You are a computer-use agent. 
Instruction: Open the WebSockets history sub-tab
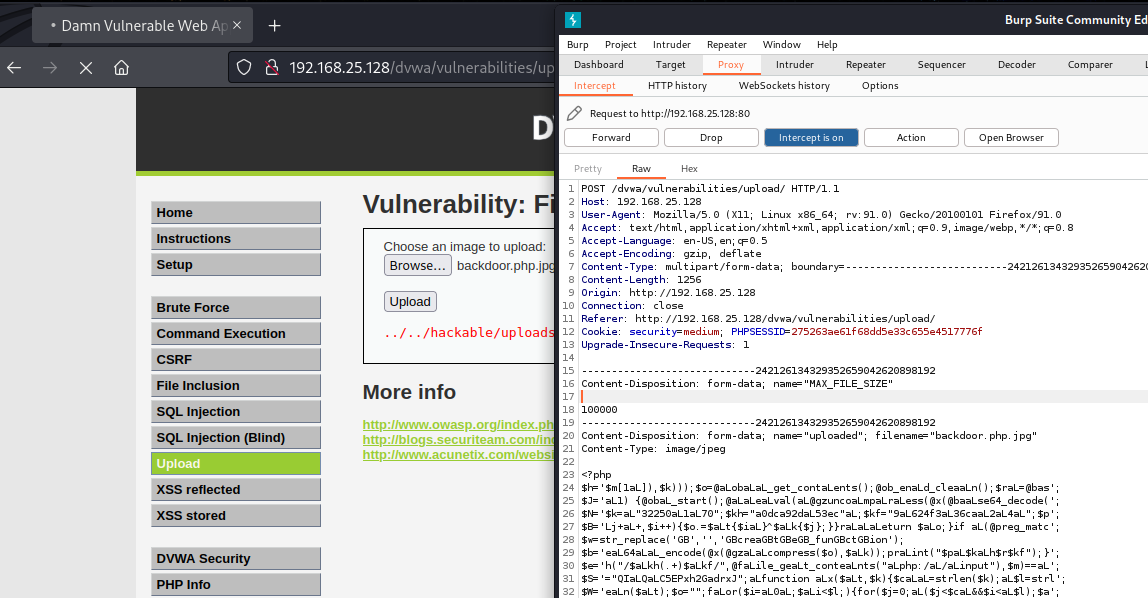point(784,86)
